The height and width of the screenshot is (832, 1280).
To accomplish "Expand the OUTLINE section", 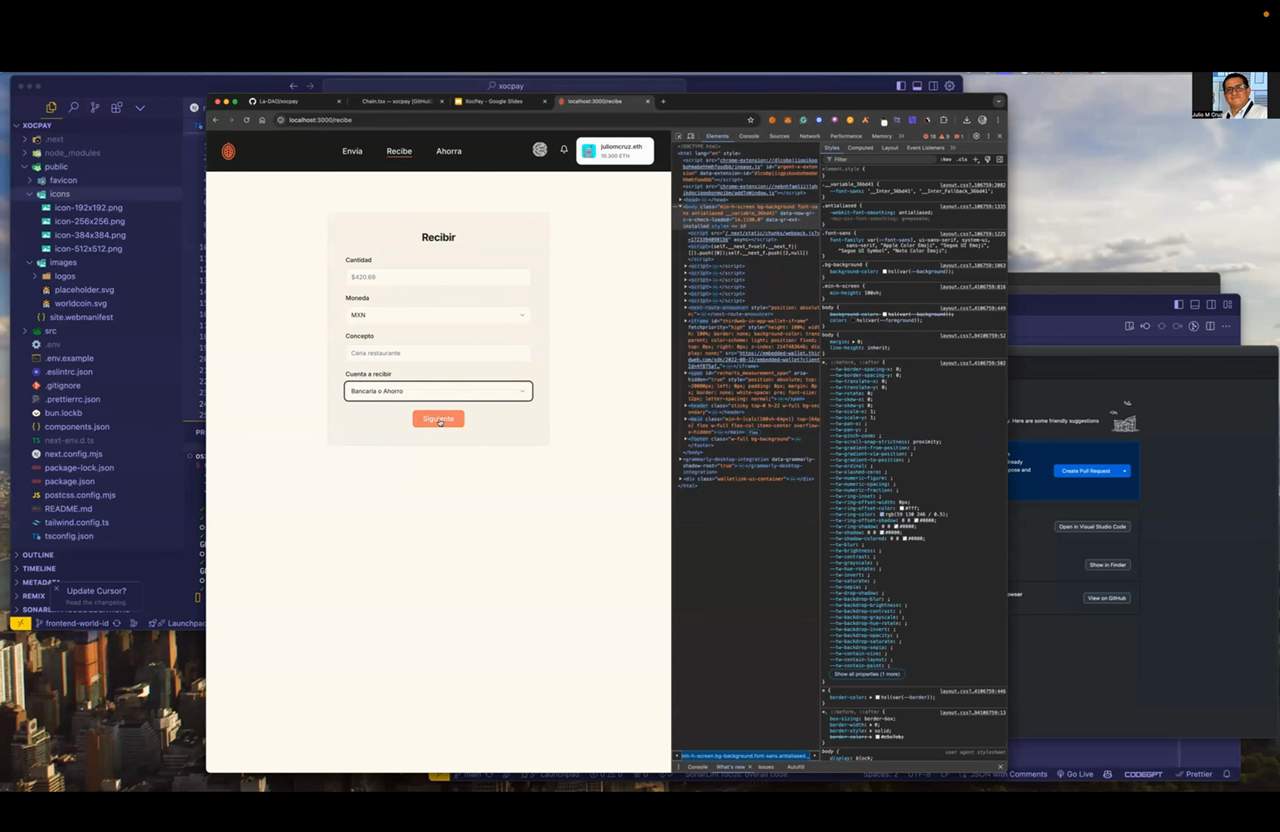I will [37, 555].
